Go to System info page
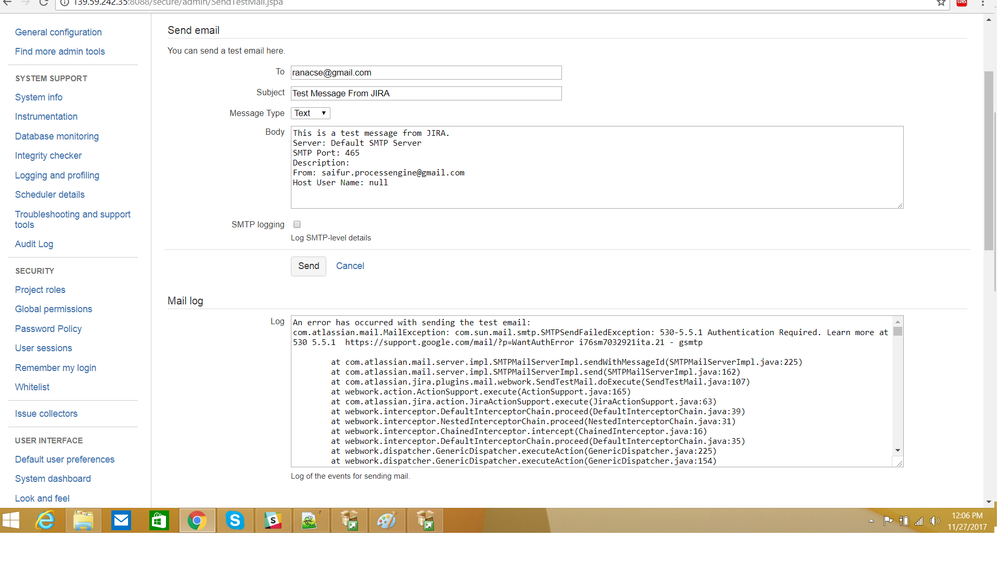999x562 pixels. click(x=39, y=97)
